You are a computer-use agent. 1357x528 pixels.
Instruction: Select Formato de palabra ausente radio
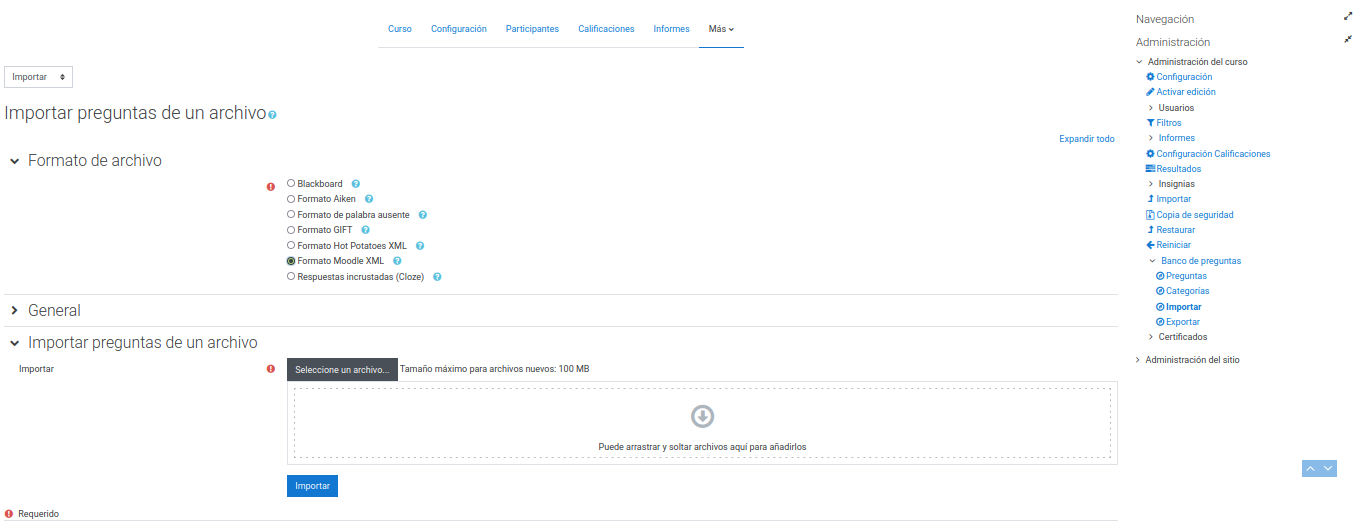tap(291, 214)
